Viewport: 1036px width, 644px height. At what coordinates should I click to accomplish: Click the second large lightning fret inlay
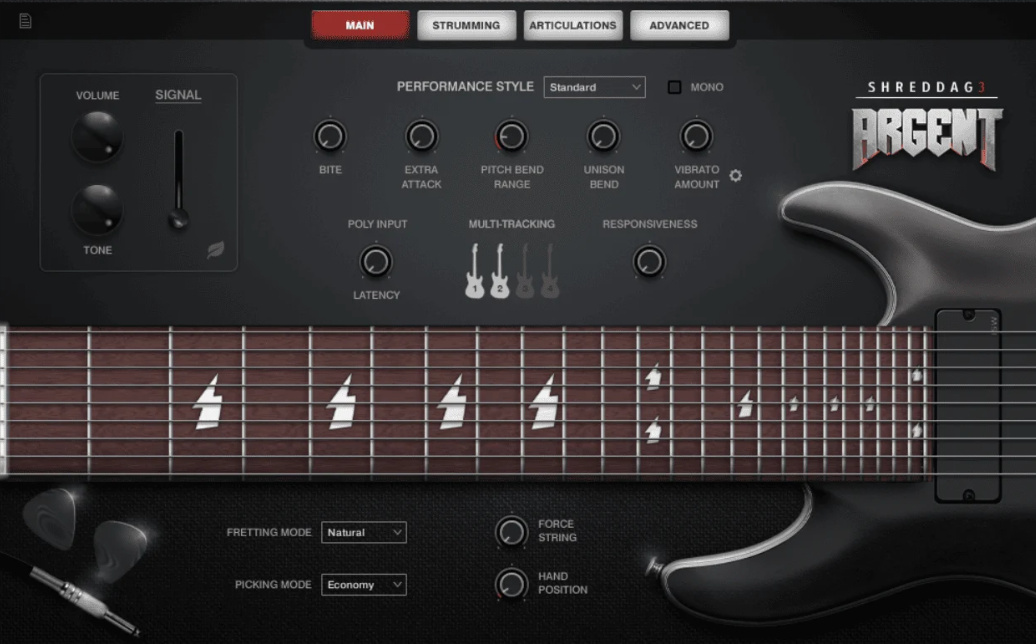click(x=342, y=402)
